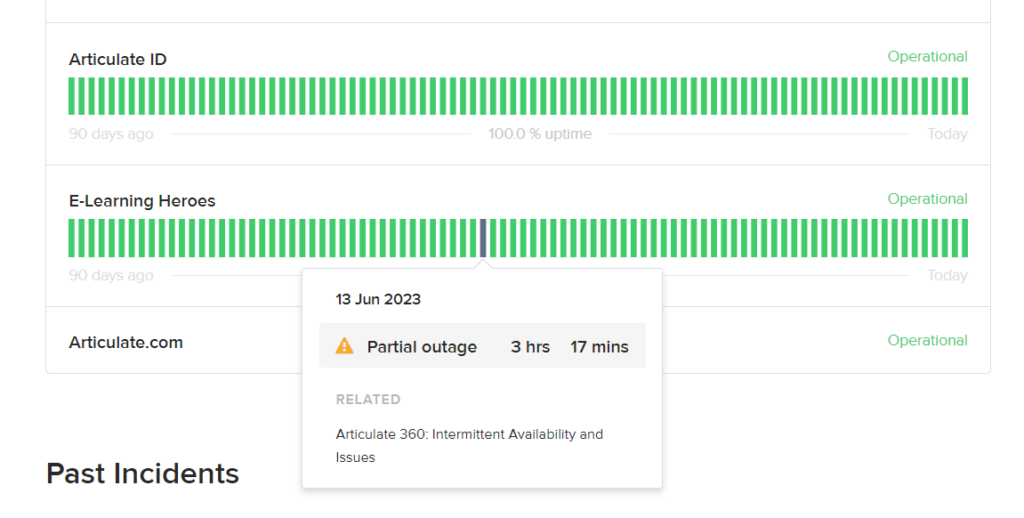The image size is (1024, 518).
Task: Click the Past Incidents heading
Action: pos(142,474)
